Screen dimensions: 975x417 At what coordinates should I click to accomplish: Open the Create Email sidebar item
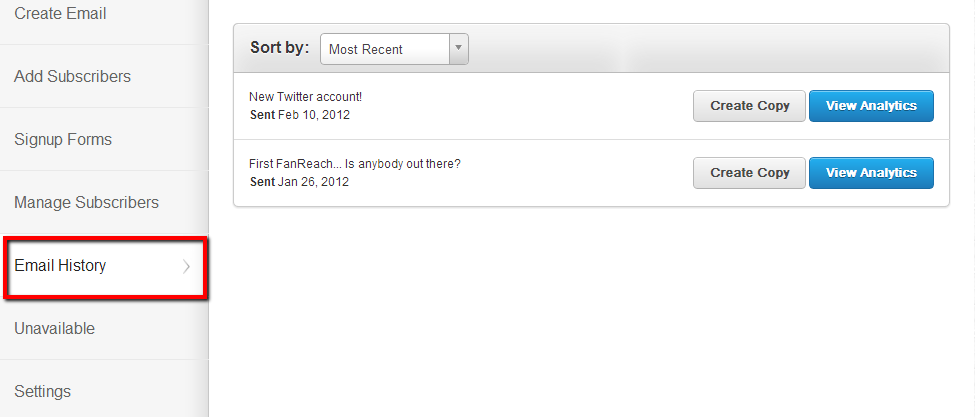coord(60,14)
